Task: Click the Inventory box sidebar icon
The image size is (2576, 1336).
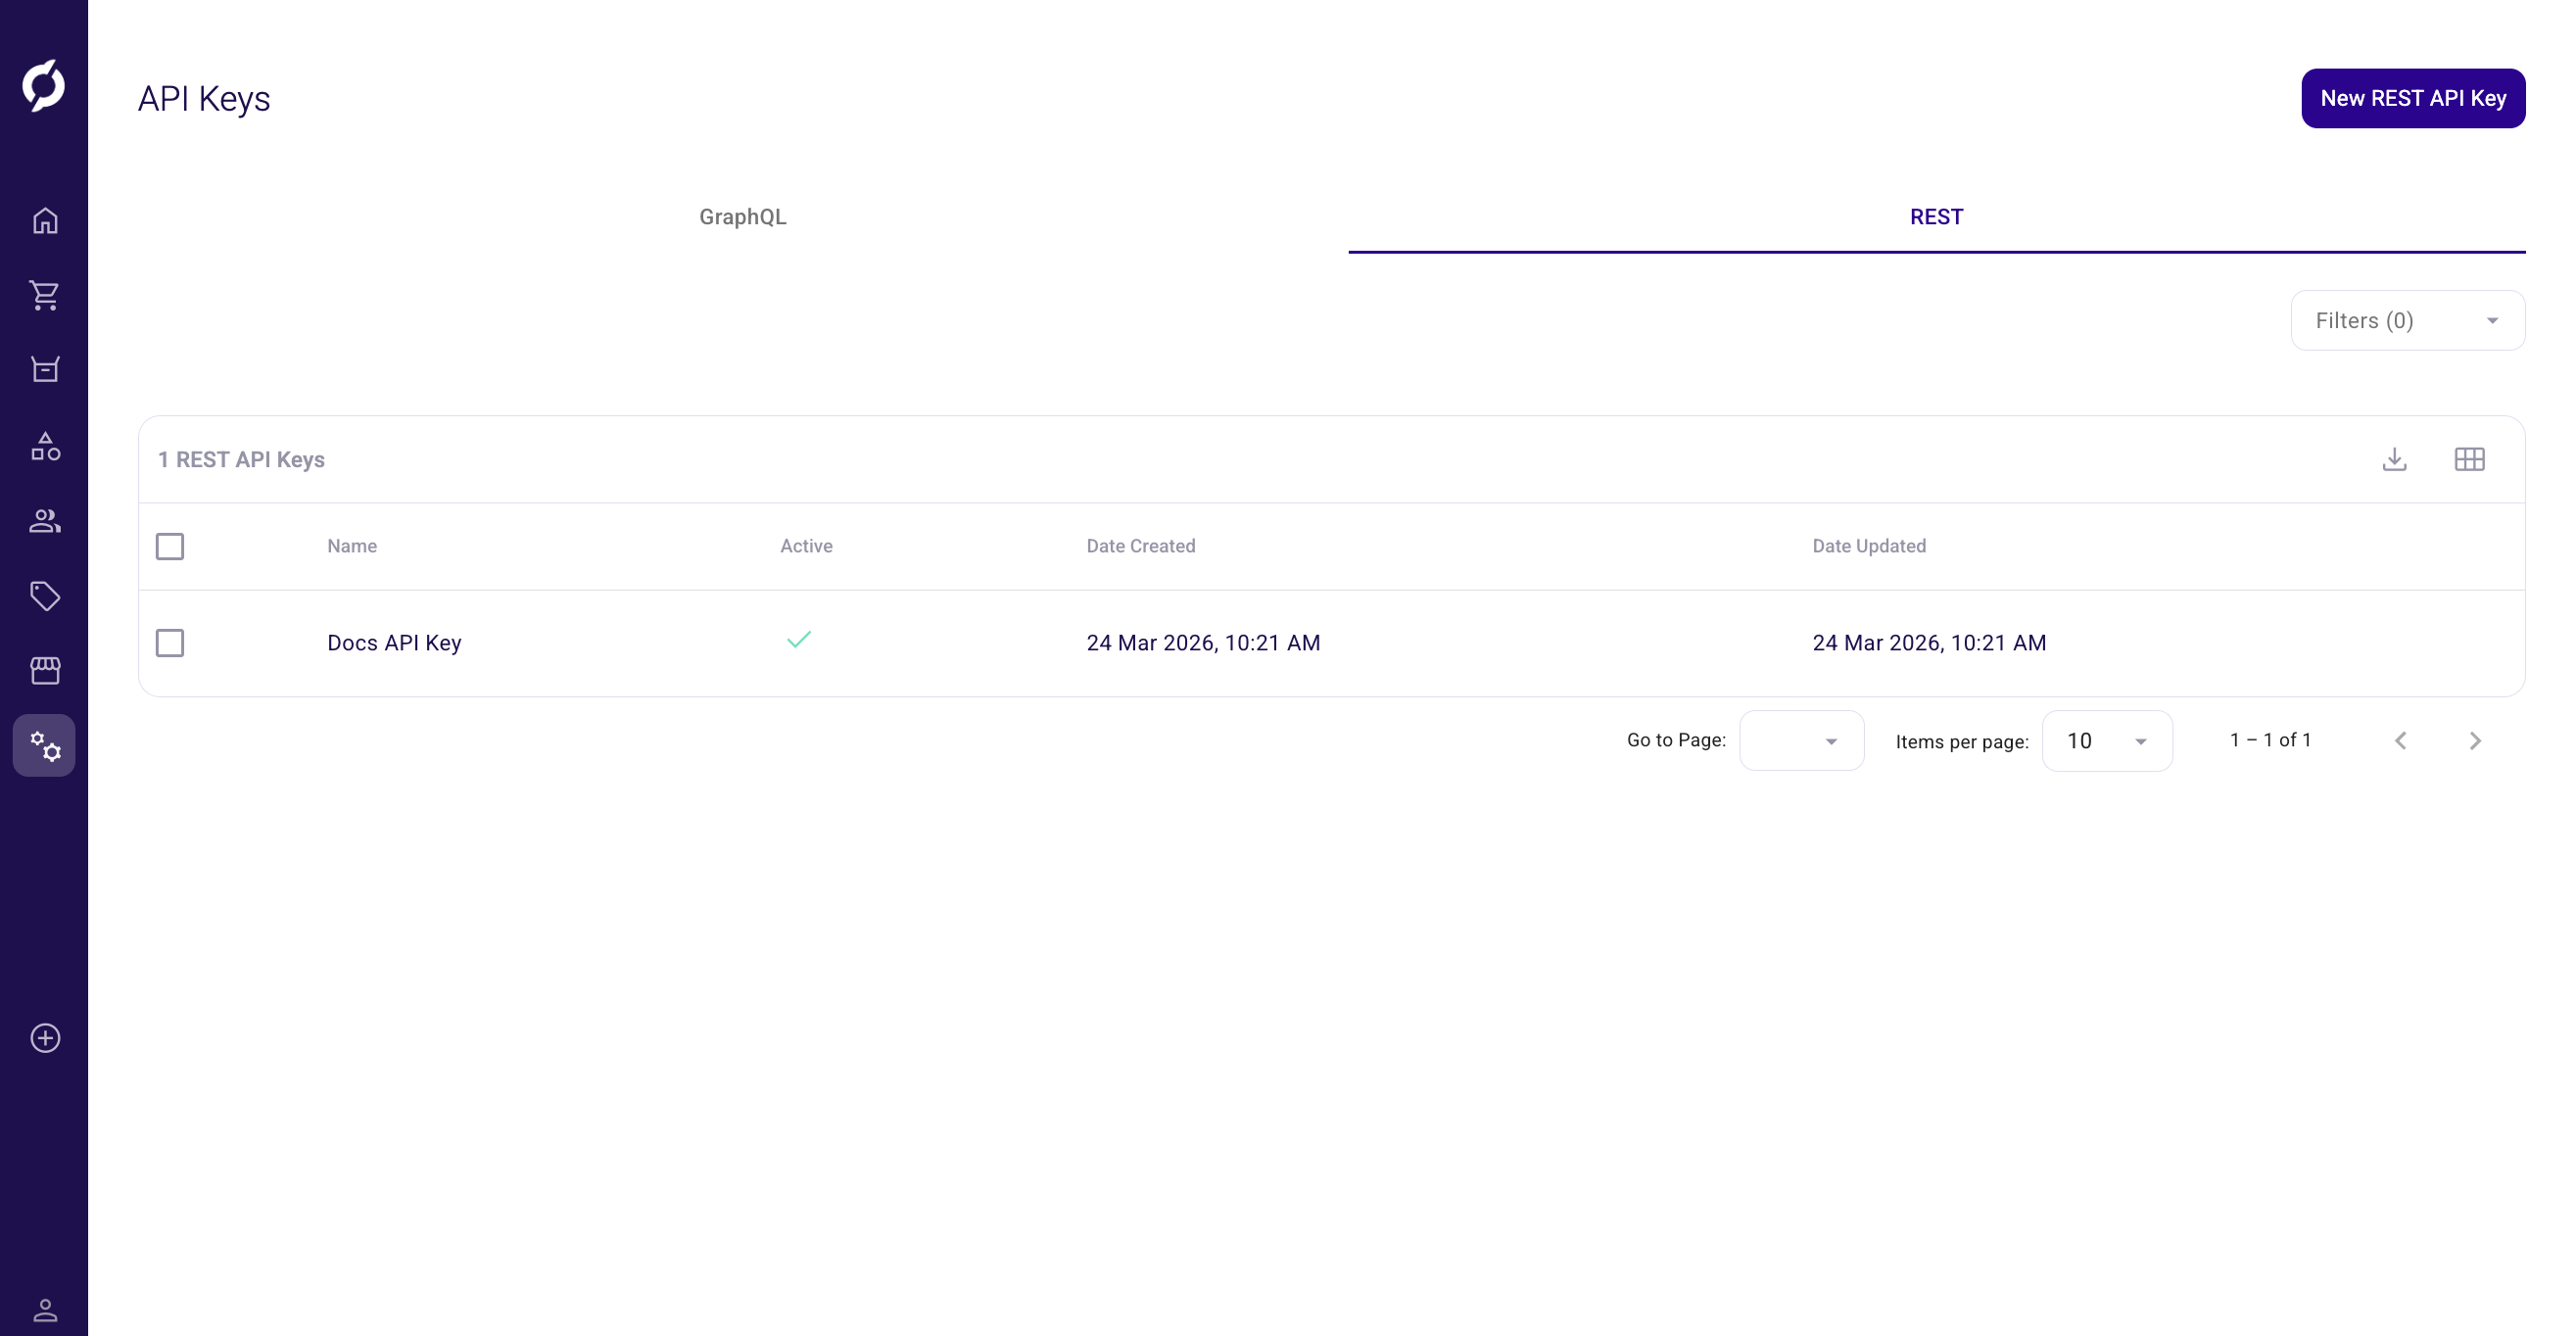Action: tap(45, 370)
